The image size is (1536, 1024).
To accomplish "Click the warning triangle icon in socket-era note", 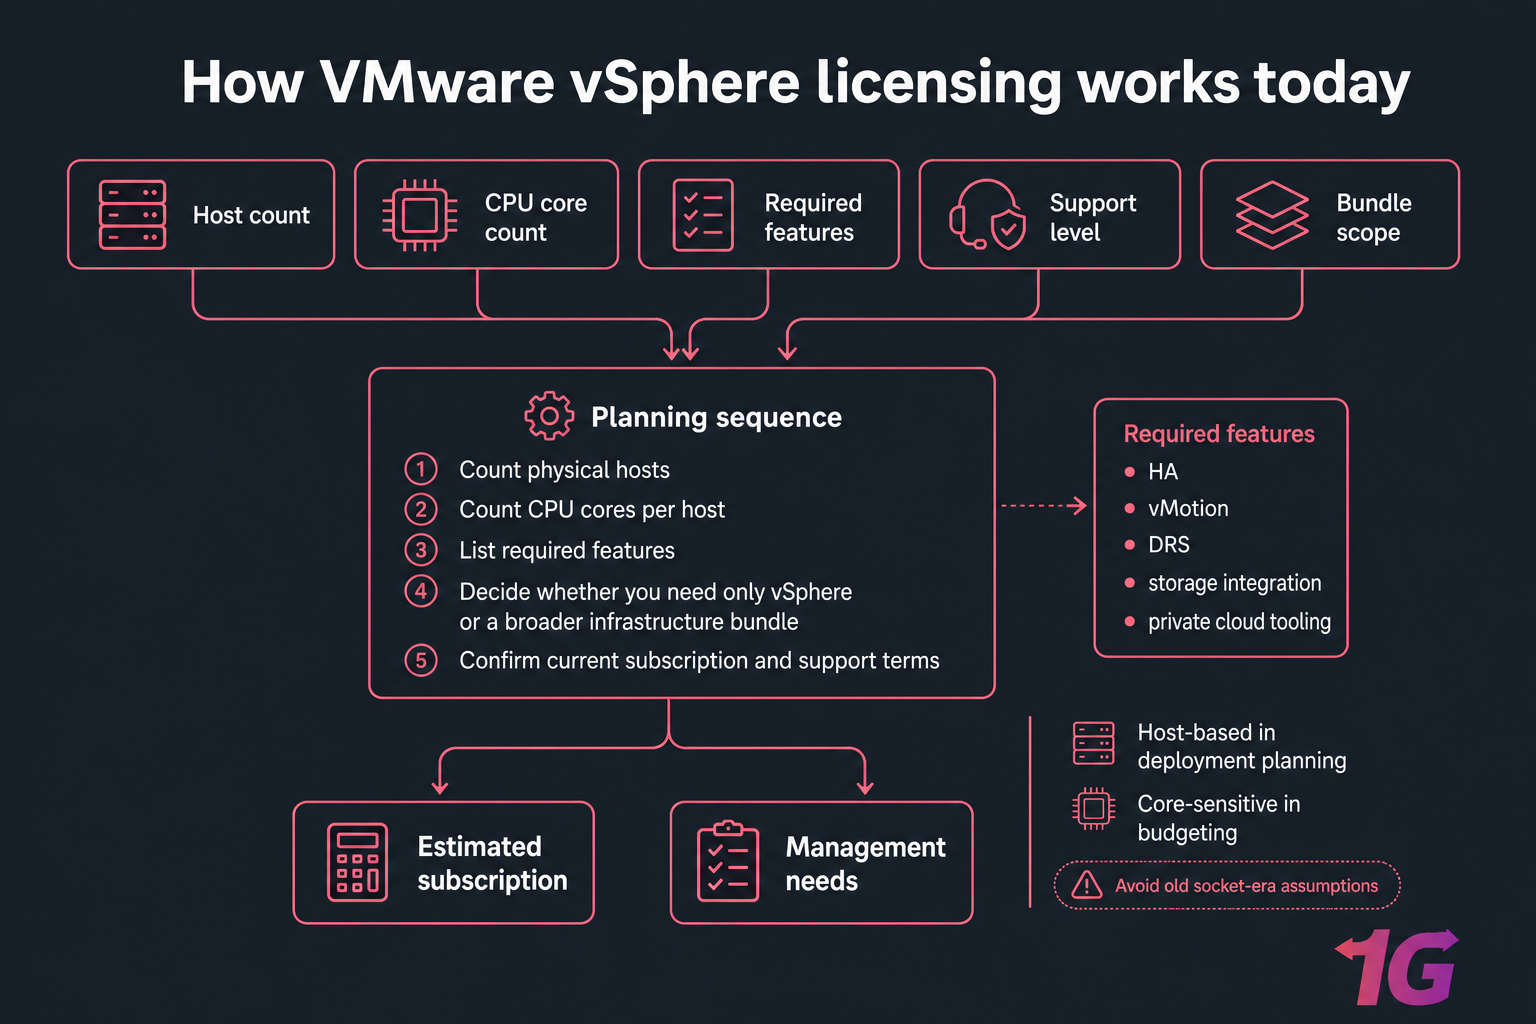I will [x=1087, y=885].
